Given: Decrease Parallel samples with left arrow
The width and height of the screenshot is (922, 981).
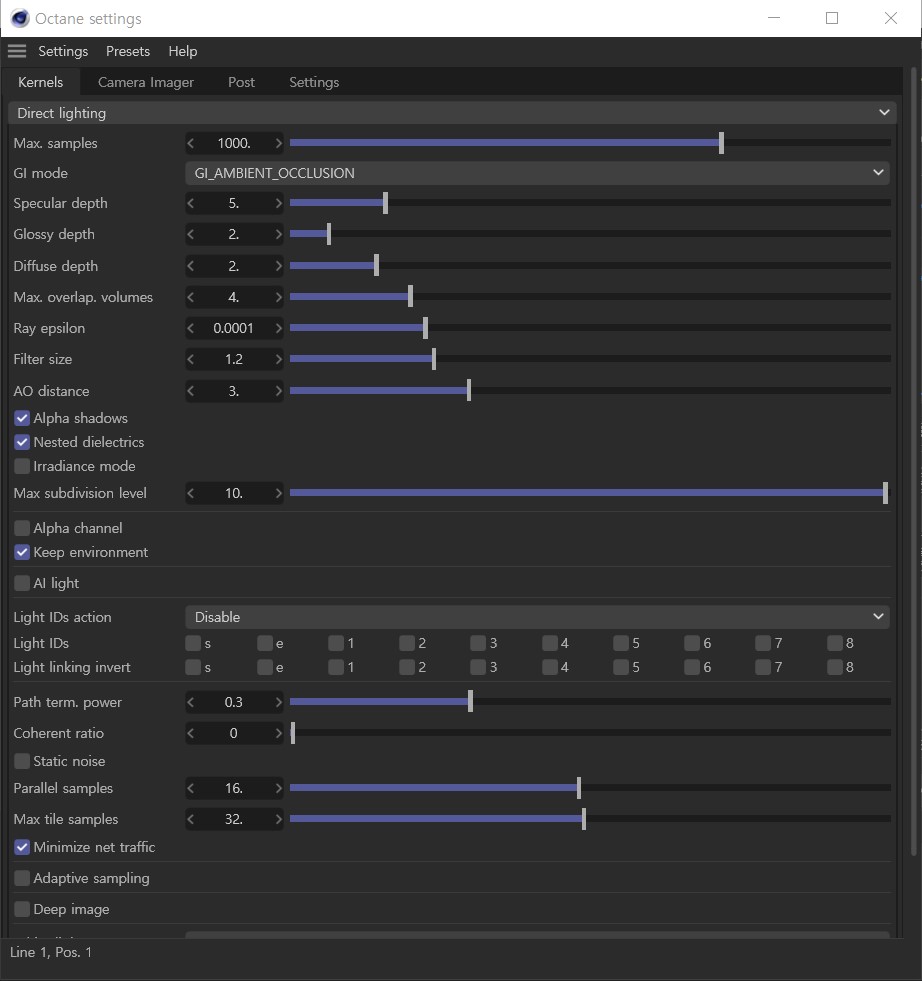Looking at the screenshot, I should [x=191, y=788].
